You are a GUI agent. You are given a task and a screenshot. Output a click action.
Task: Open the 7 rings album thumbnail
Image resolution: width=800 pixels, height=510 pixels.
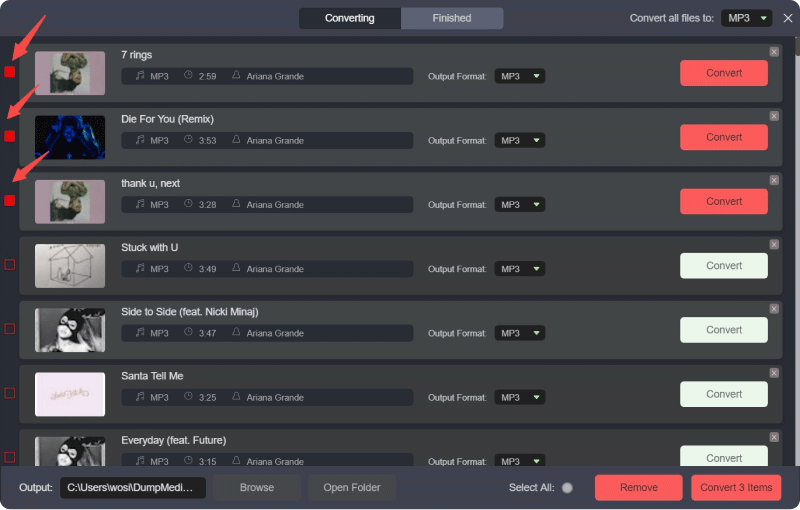(70, 73)
